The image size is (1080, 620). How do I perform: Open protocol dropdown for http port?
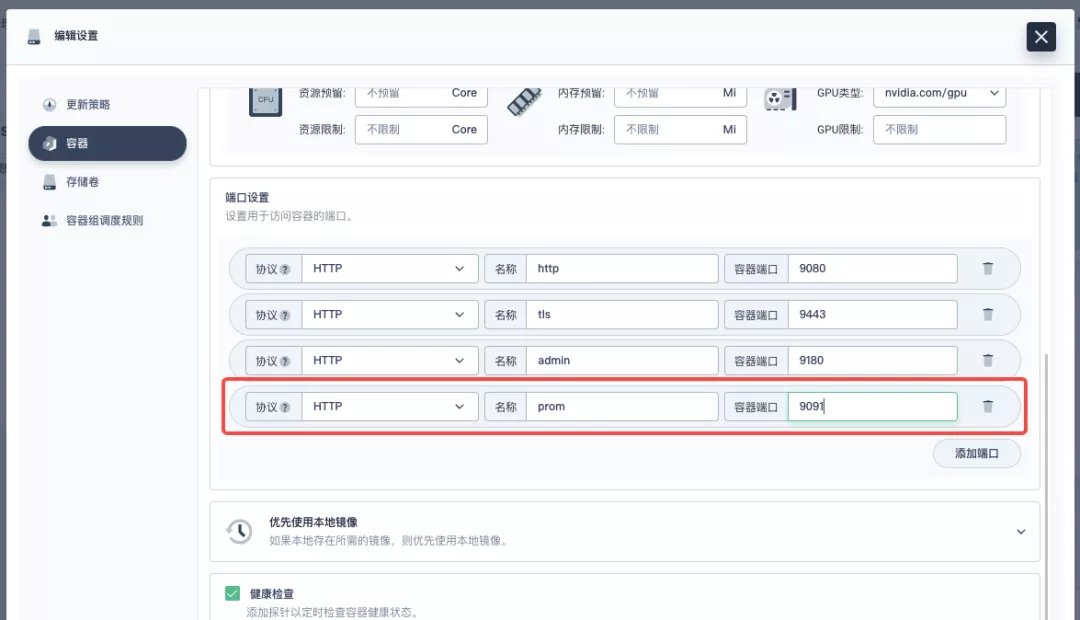(390, 269)
